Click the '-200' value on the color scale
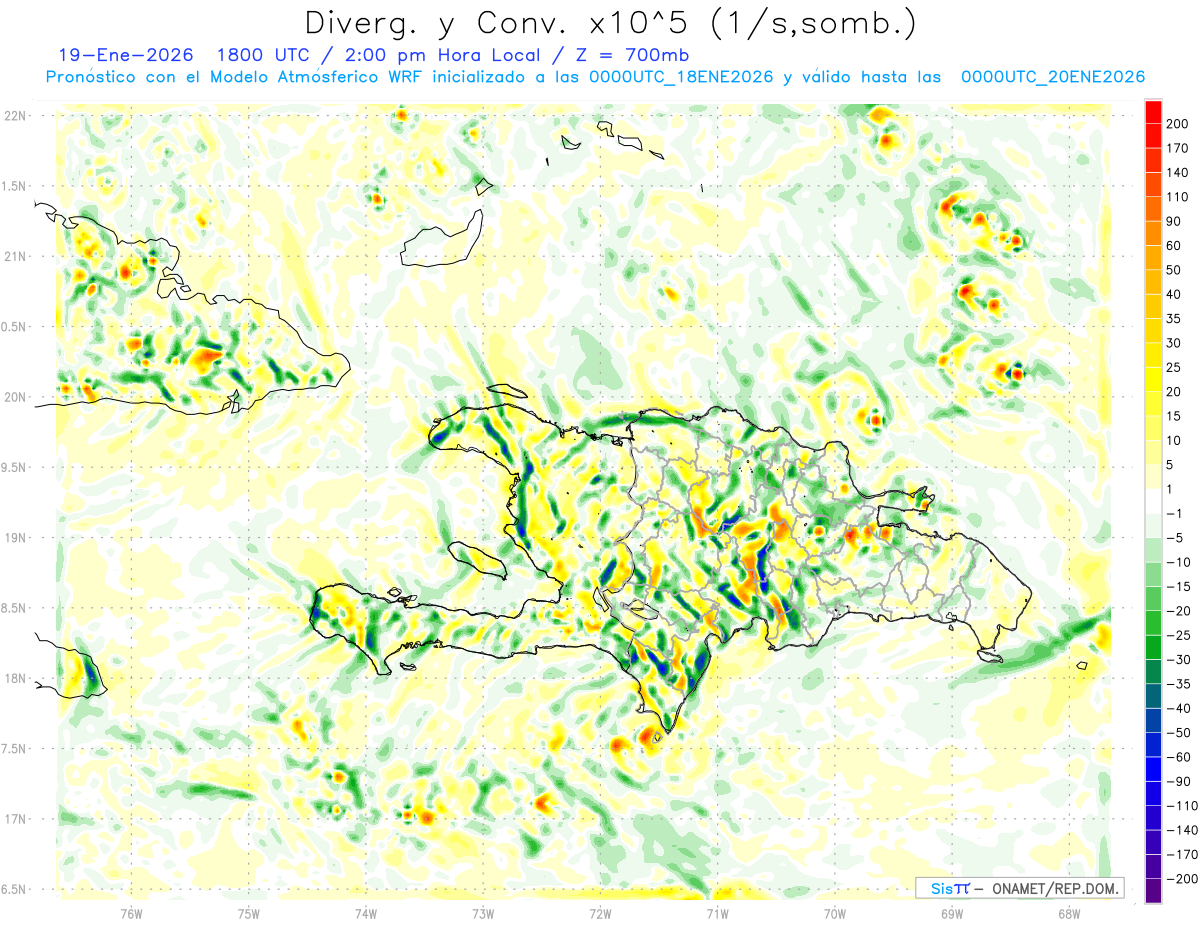Viewport: 1200px width, 927px height. point(1180,880)
